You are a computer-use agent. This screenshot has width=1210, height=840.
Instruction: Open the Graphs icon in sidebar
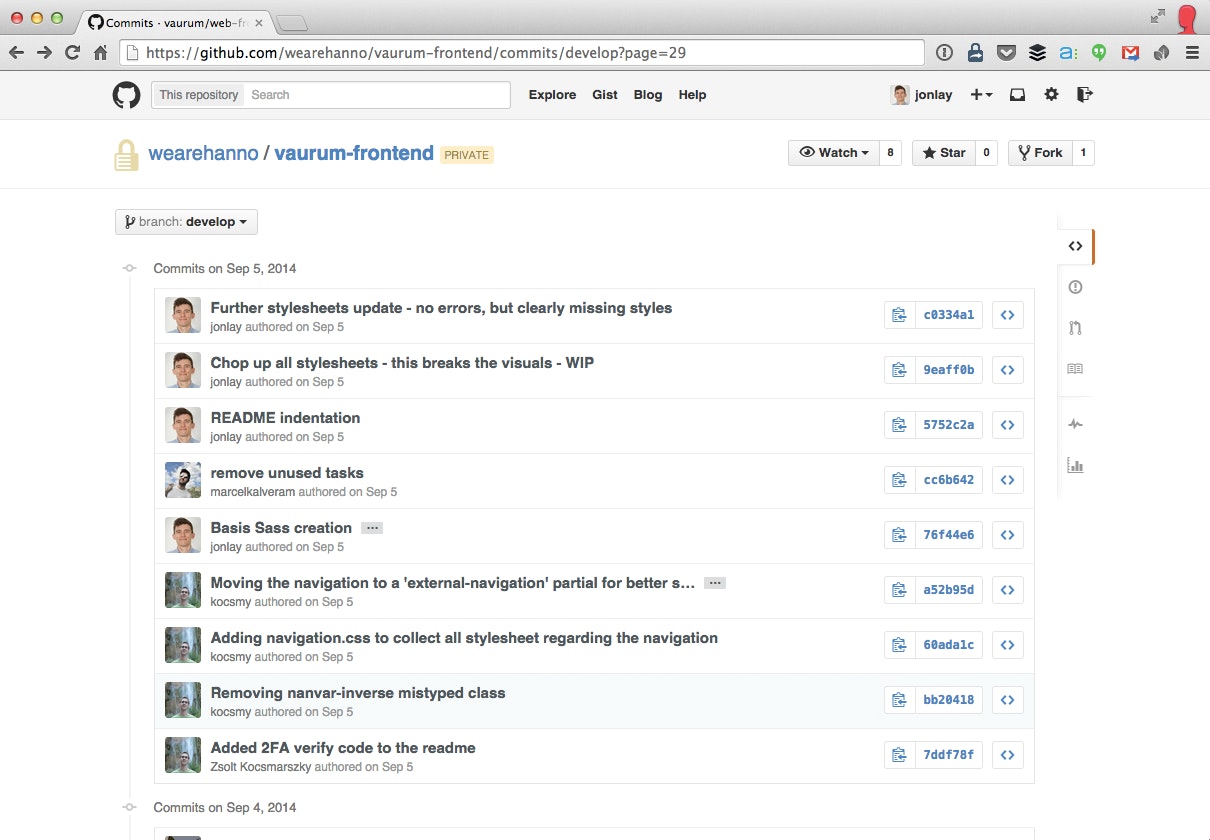click(x=1075, y=465)
